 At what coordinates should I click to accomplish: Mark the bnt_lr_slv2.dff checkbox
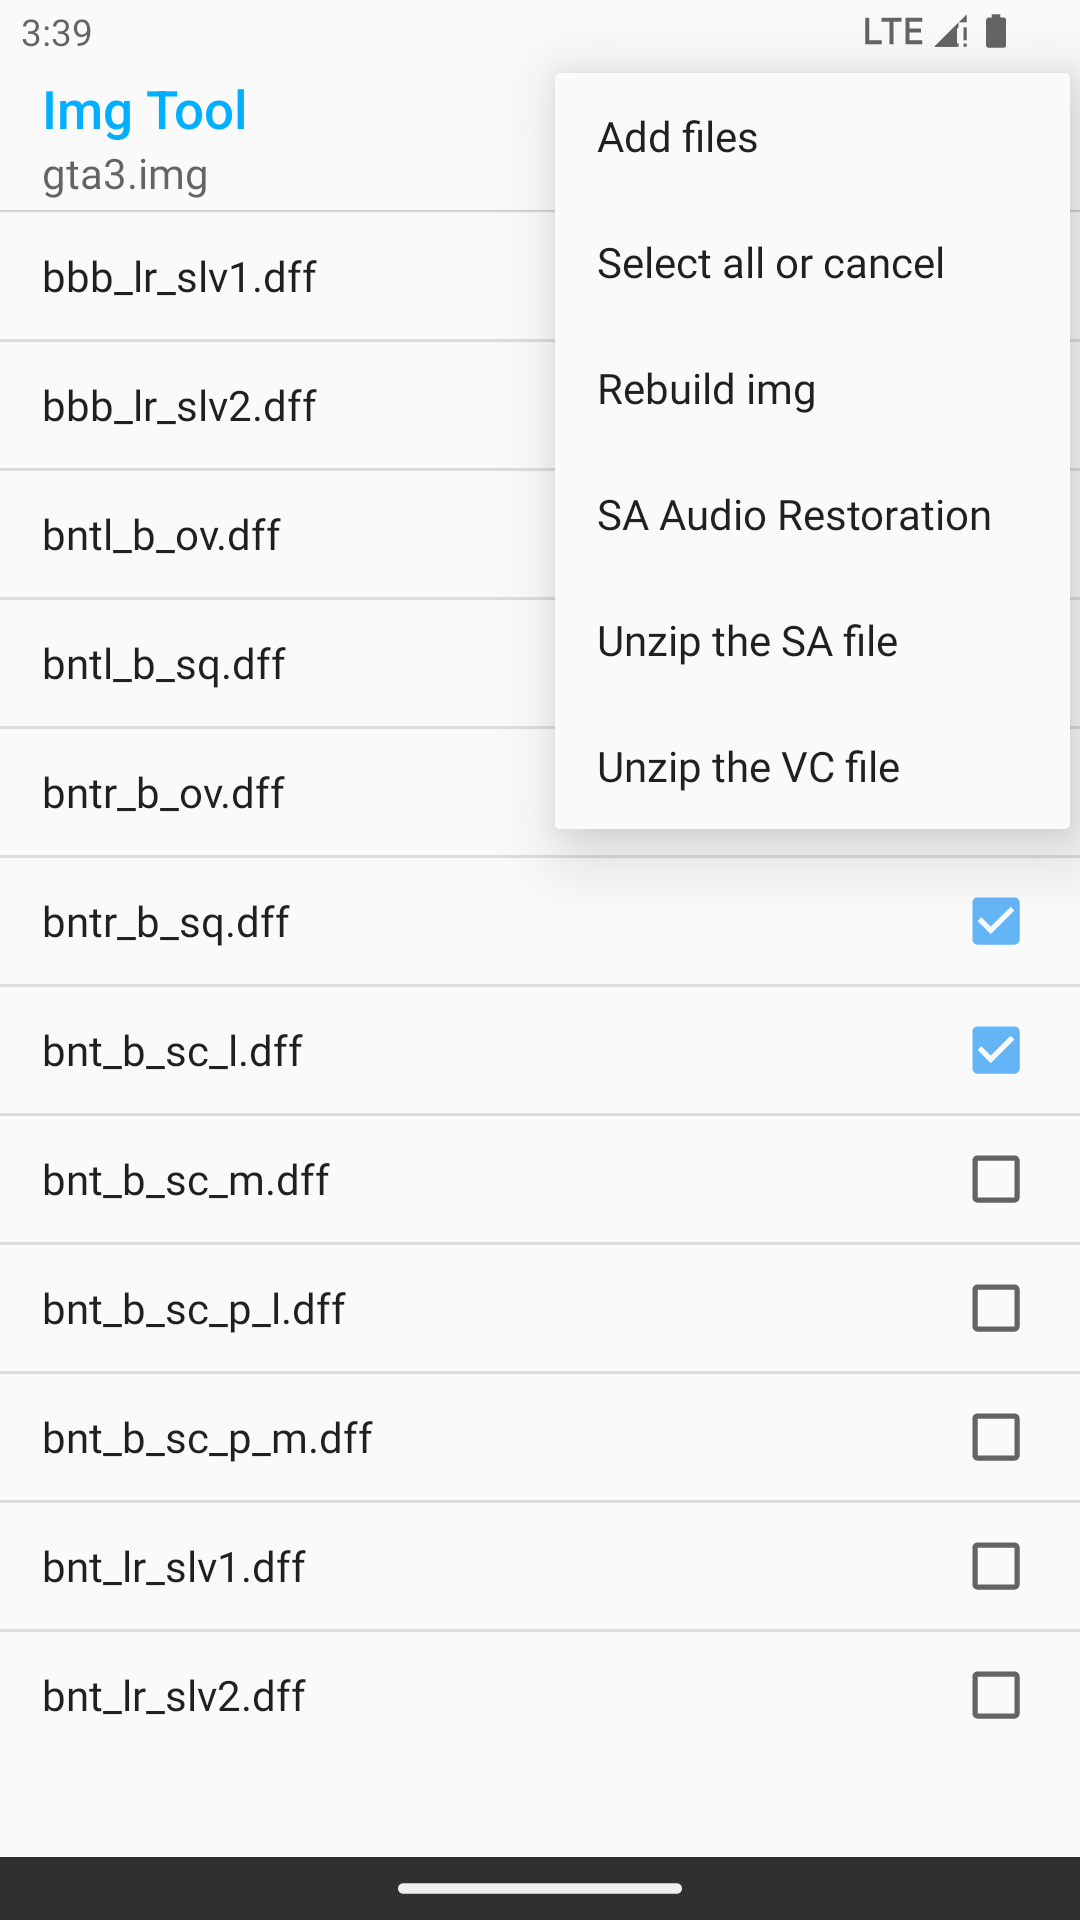click(995, 1695)
